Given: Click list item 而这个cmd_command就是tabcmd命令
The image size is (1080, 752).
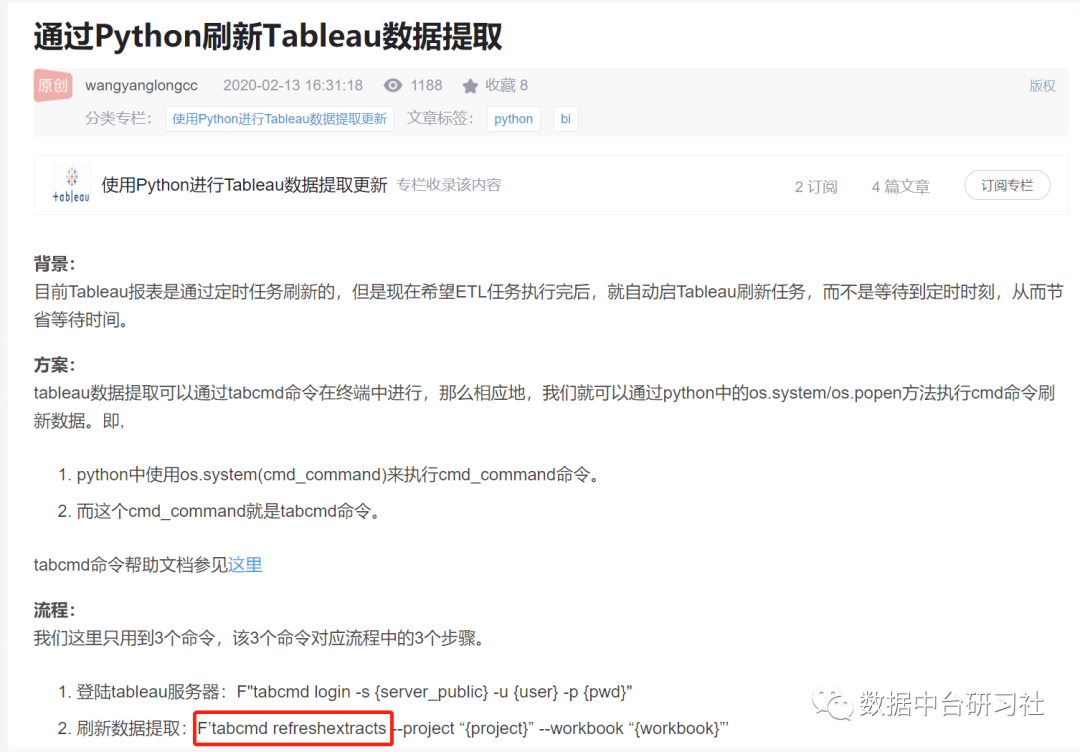Looking at the screenshot, I should tap(229, 511).
